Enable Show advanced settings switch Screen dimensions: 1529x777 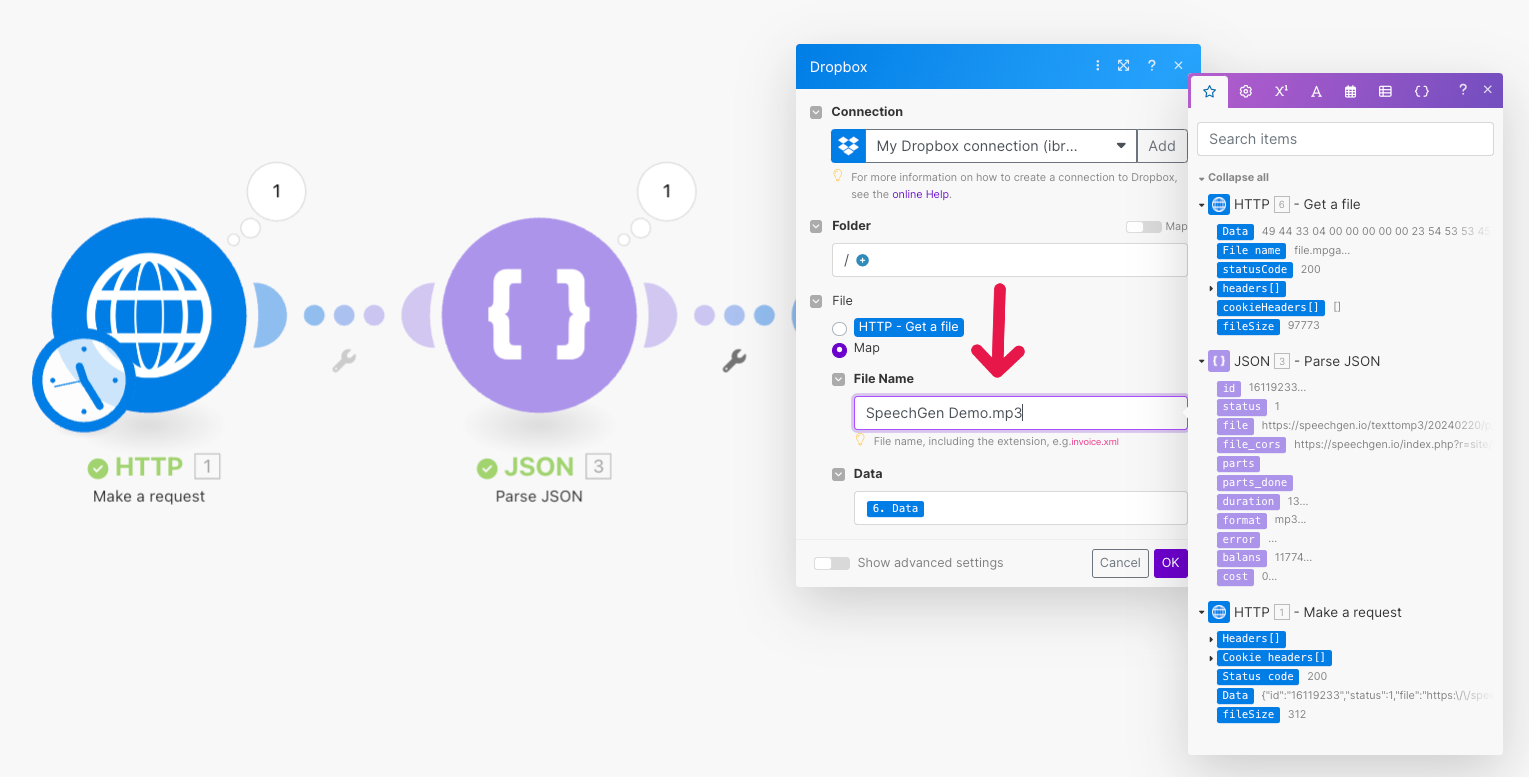pos(832,563)
